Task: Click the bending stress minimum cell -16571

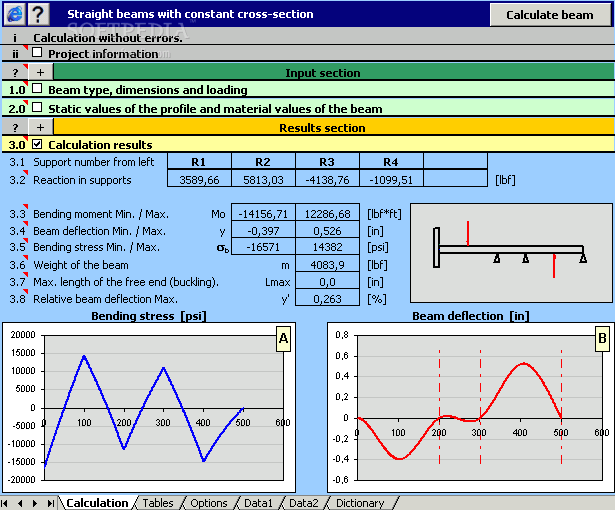Action: click(x=263, y=247)
